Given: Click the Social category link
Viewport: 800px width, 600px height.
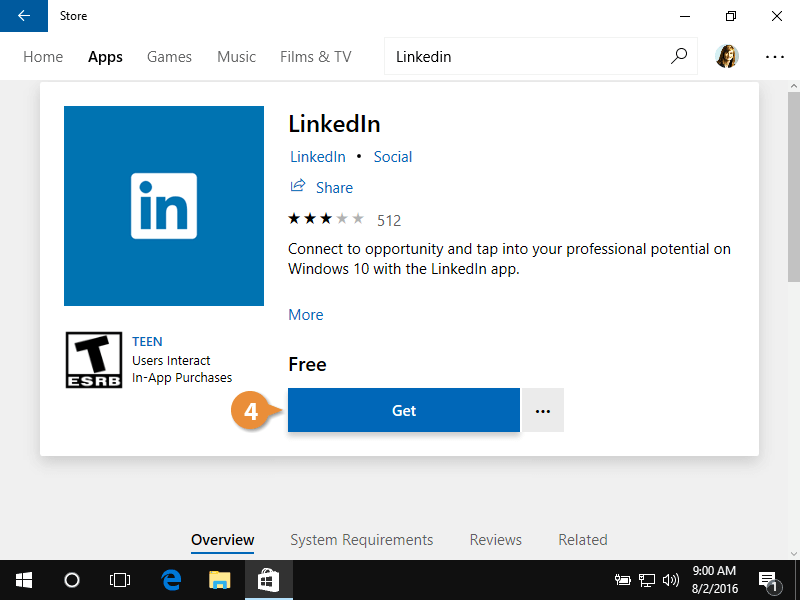Looking at the screenshot, I should (x=392, y=157).
